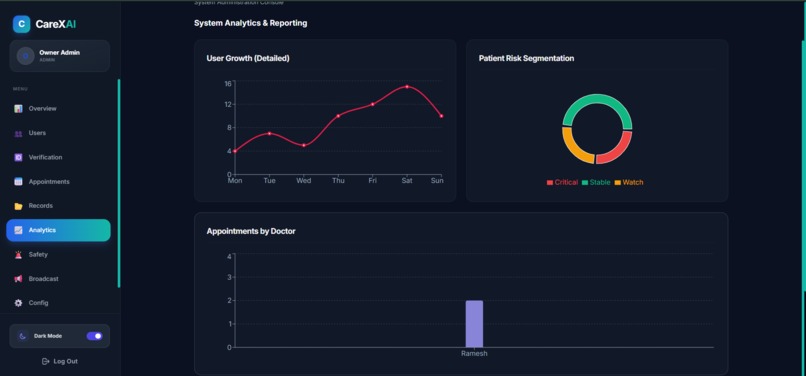
Task: Click the Config gear icon
Action: (19, 303)
